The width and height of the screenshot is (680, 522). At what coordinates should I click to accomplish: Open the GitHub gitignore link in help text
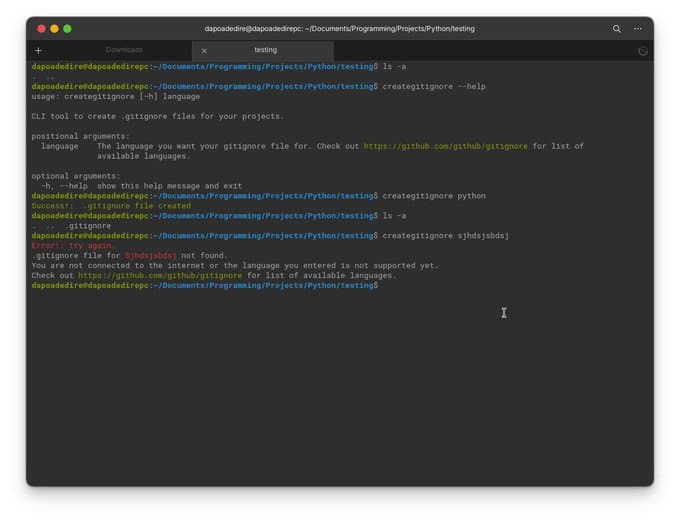pos(445,146)
